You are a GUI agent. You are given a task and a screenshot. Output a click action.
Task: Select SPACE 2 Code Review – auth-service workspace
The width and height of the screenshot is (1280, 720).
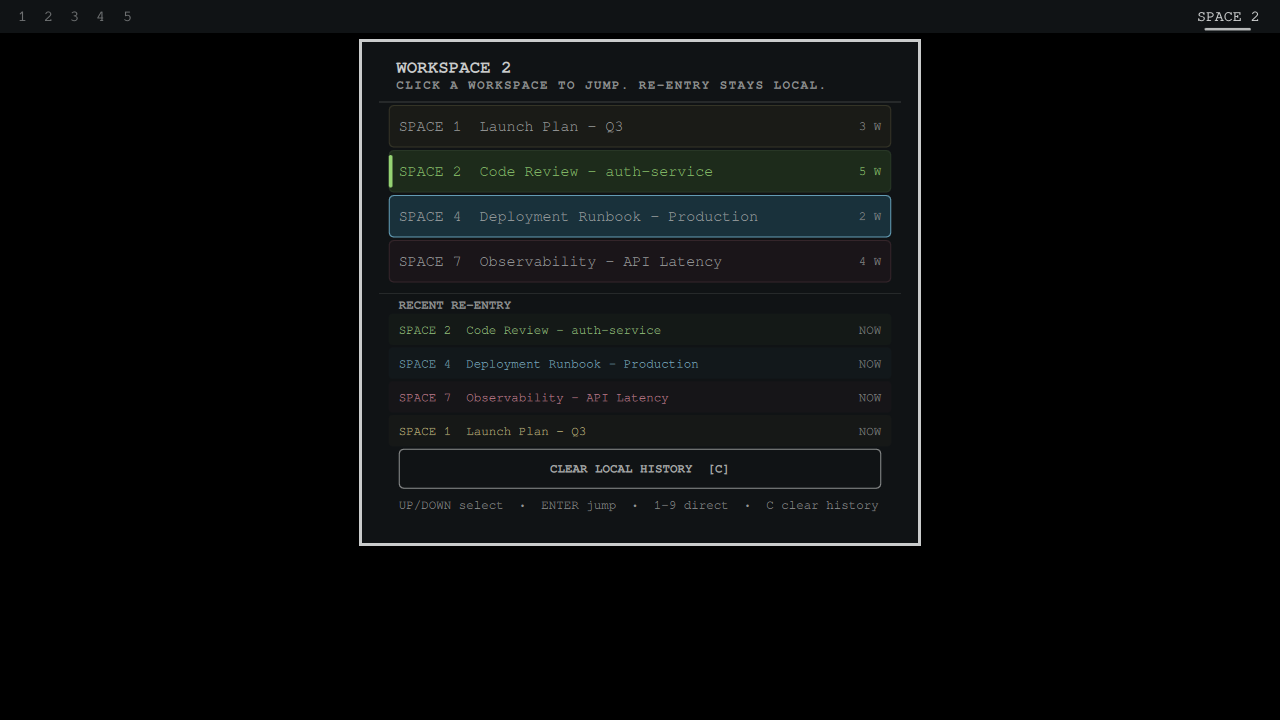(x=640, y=172)
